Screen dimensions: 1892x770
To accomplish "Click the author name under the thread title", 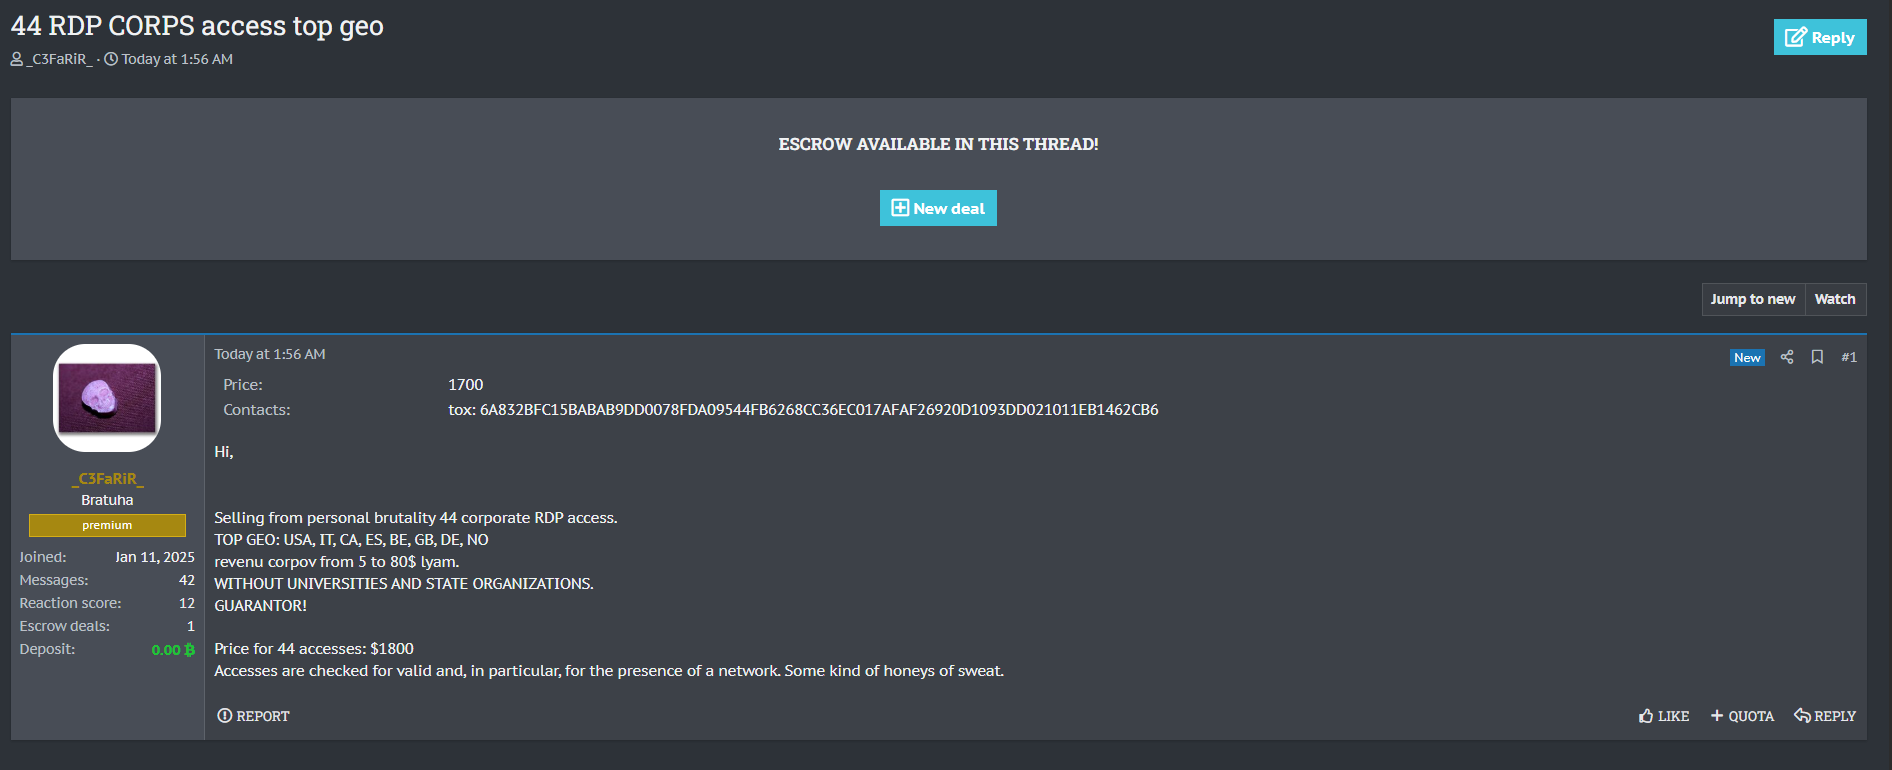I will (61, 59).
